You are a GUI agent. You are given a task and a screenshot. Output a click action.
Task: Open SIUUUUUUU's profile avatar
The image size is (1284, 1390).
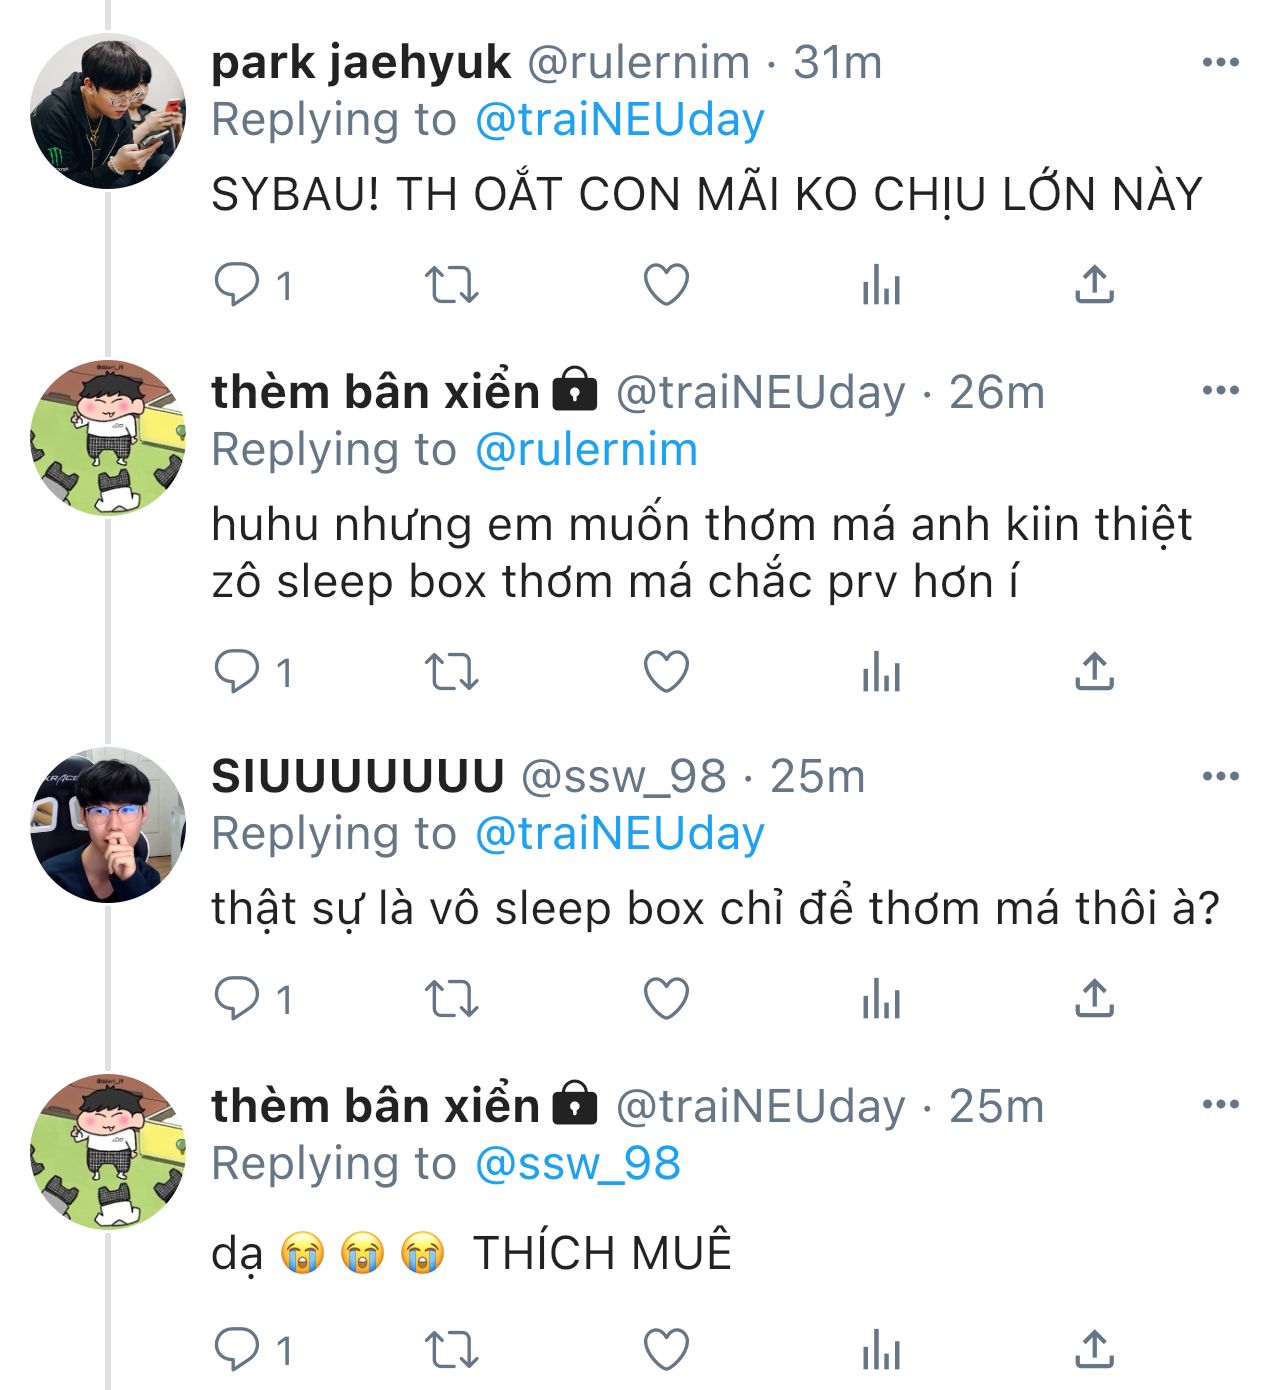(x=108, y=825)
